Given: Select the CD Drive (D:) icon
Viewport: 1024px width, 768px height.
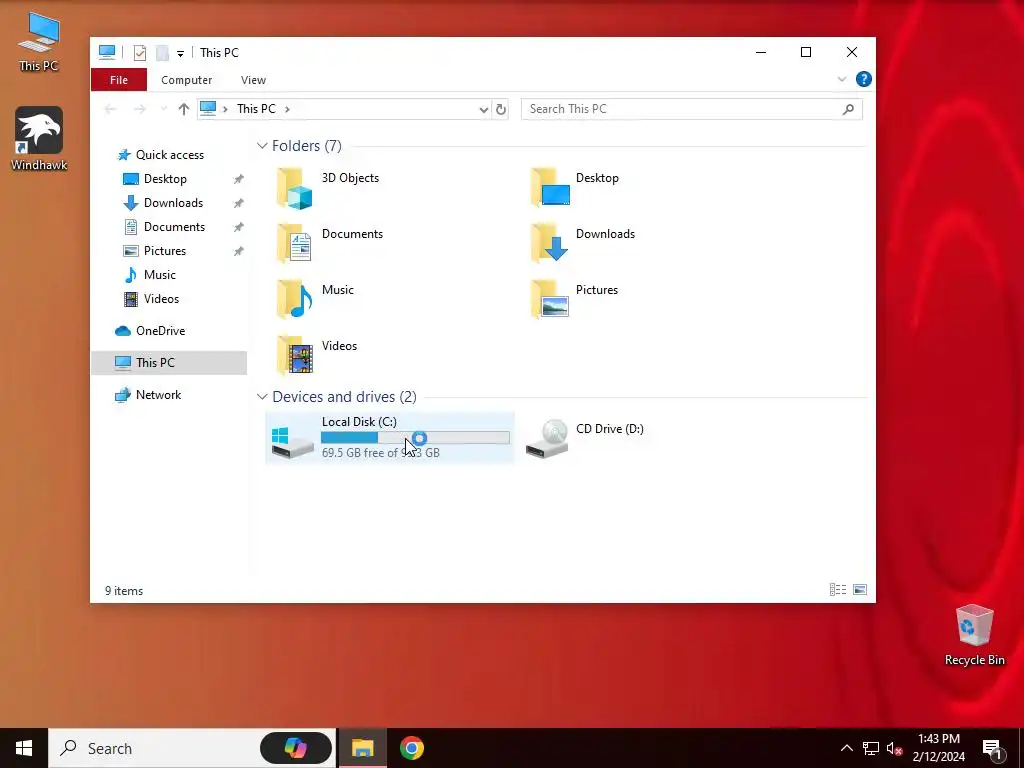Looking at the screenshot, I should (547, 438).
